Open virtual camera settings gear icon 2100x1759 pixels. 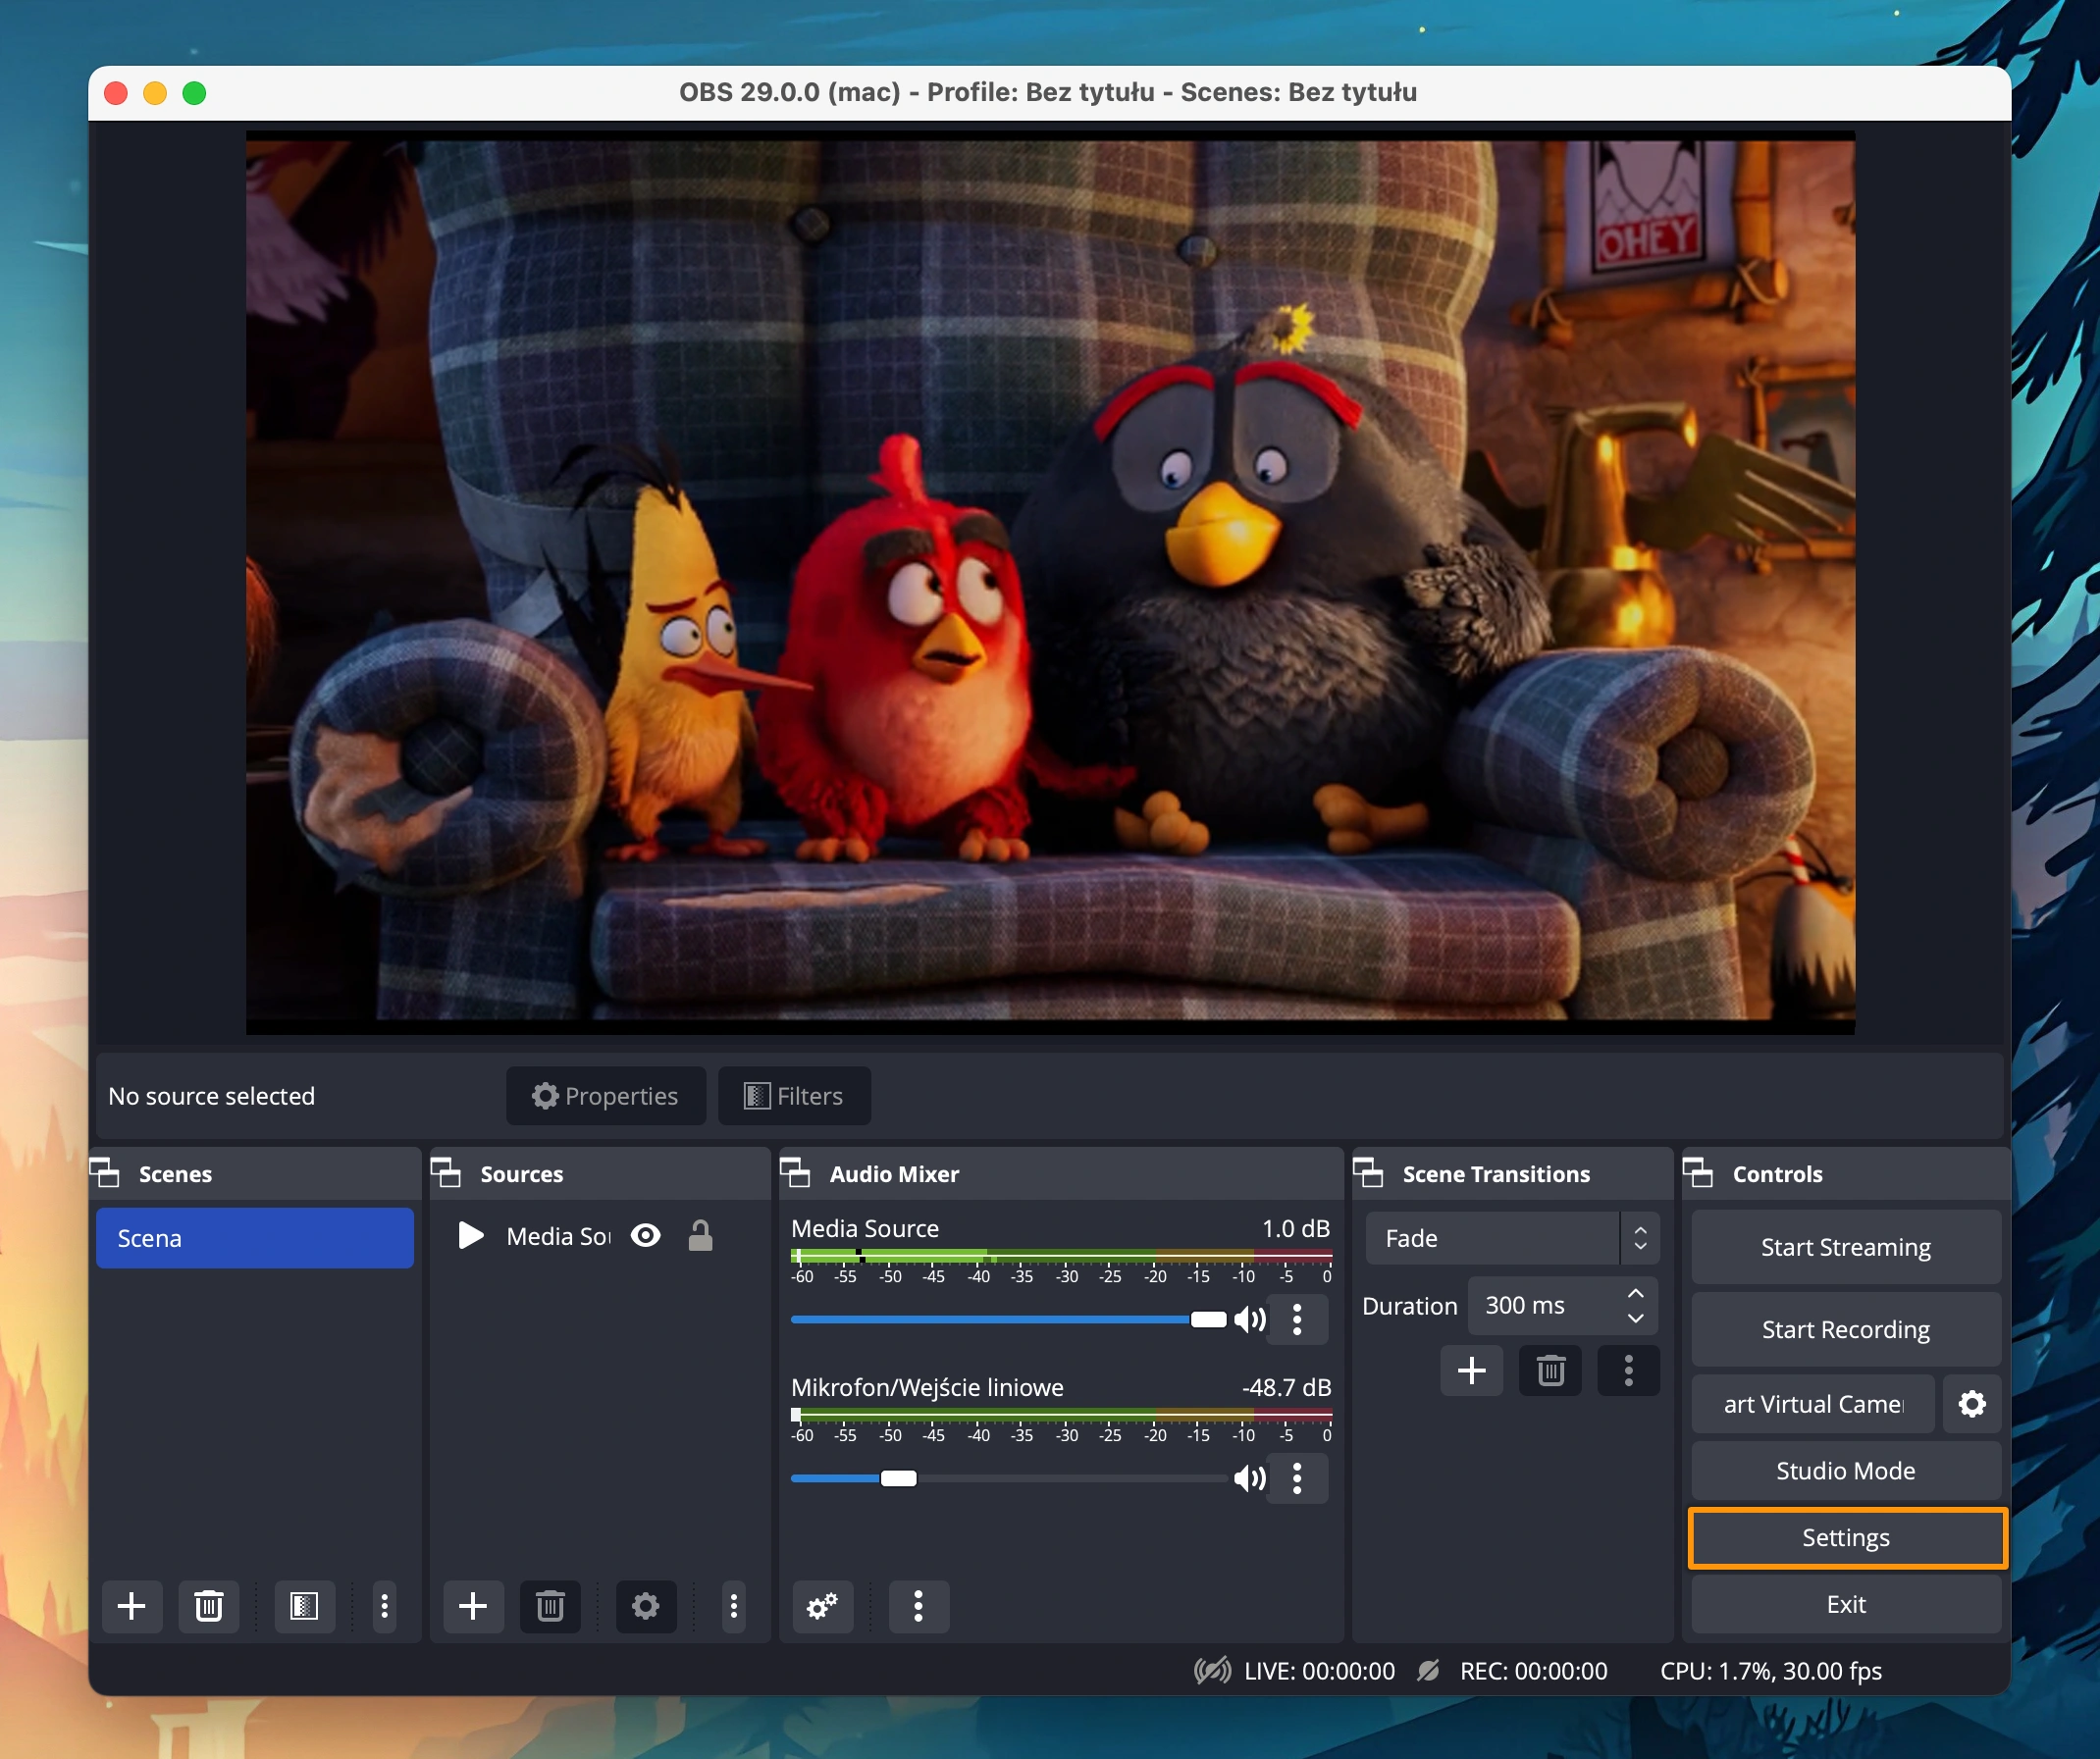point(1971,1404)
